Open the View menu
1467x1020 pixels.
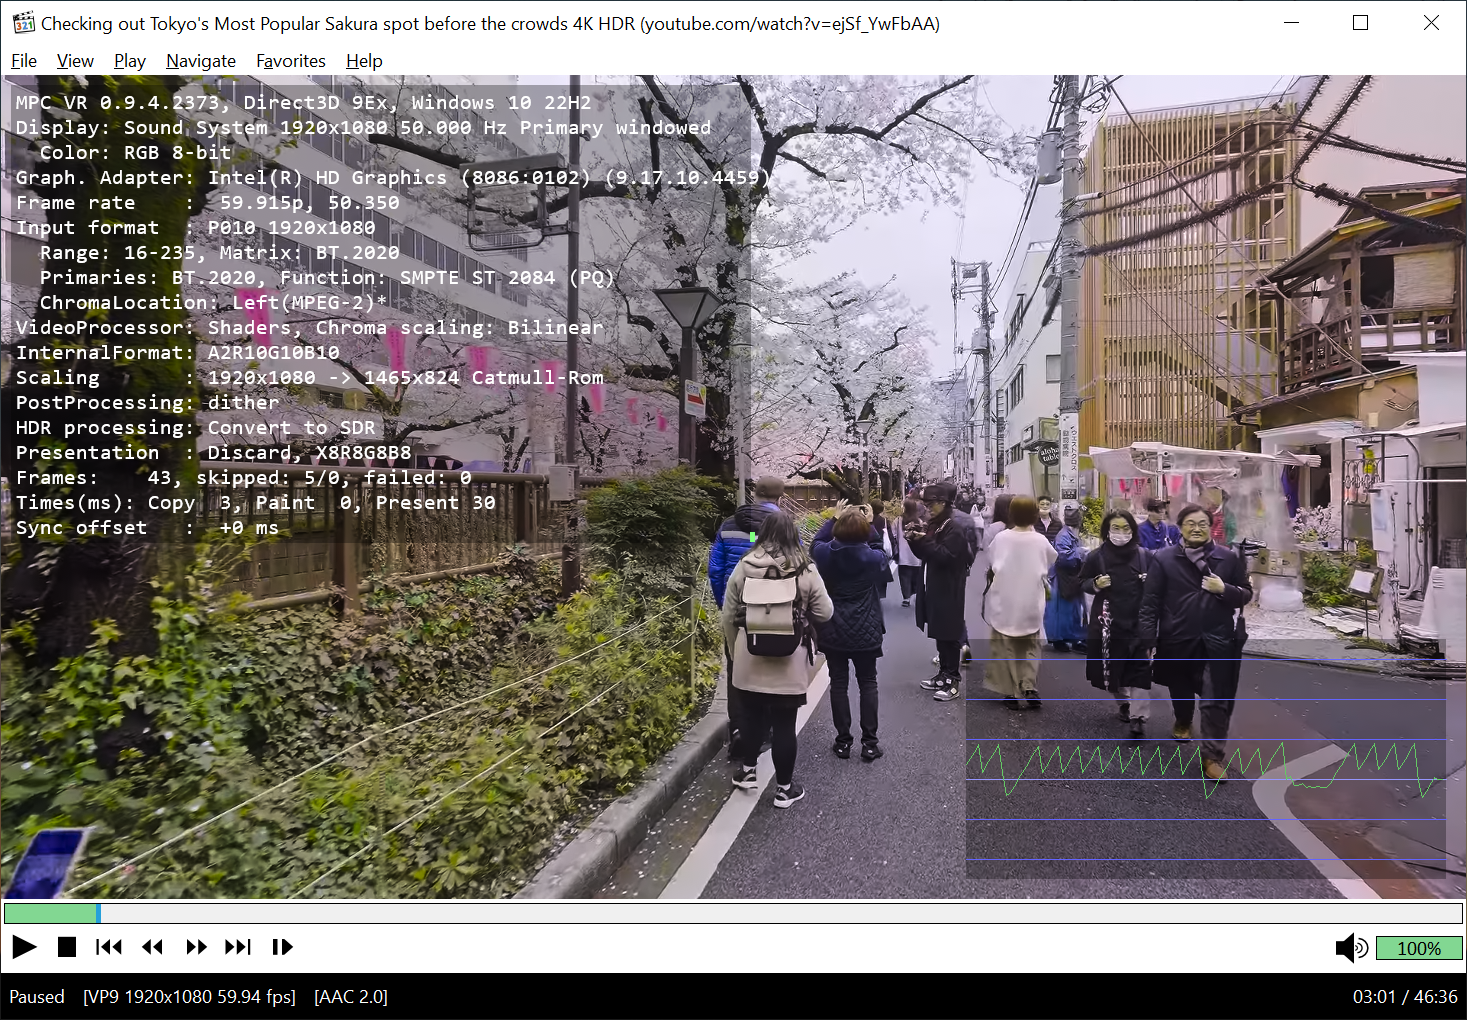click(x=75, y=61)
